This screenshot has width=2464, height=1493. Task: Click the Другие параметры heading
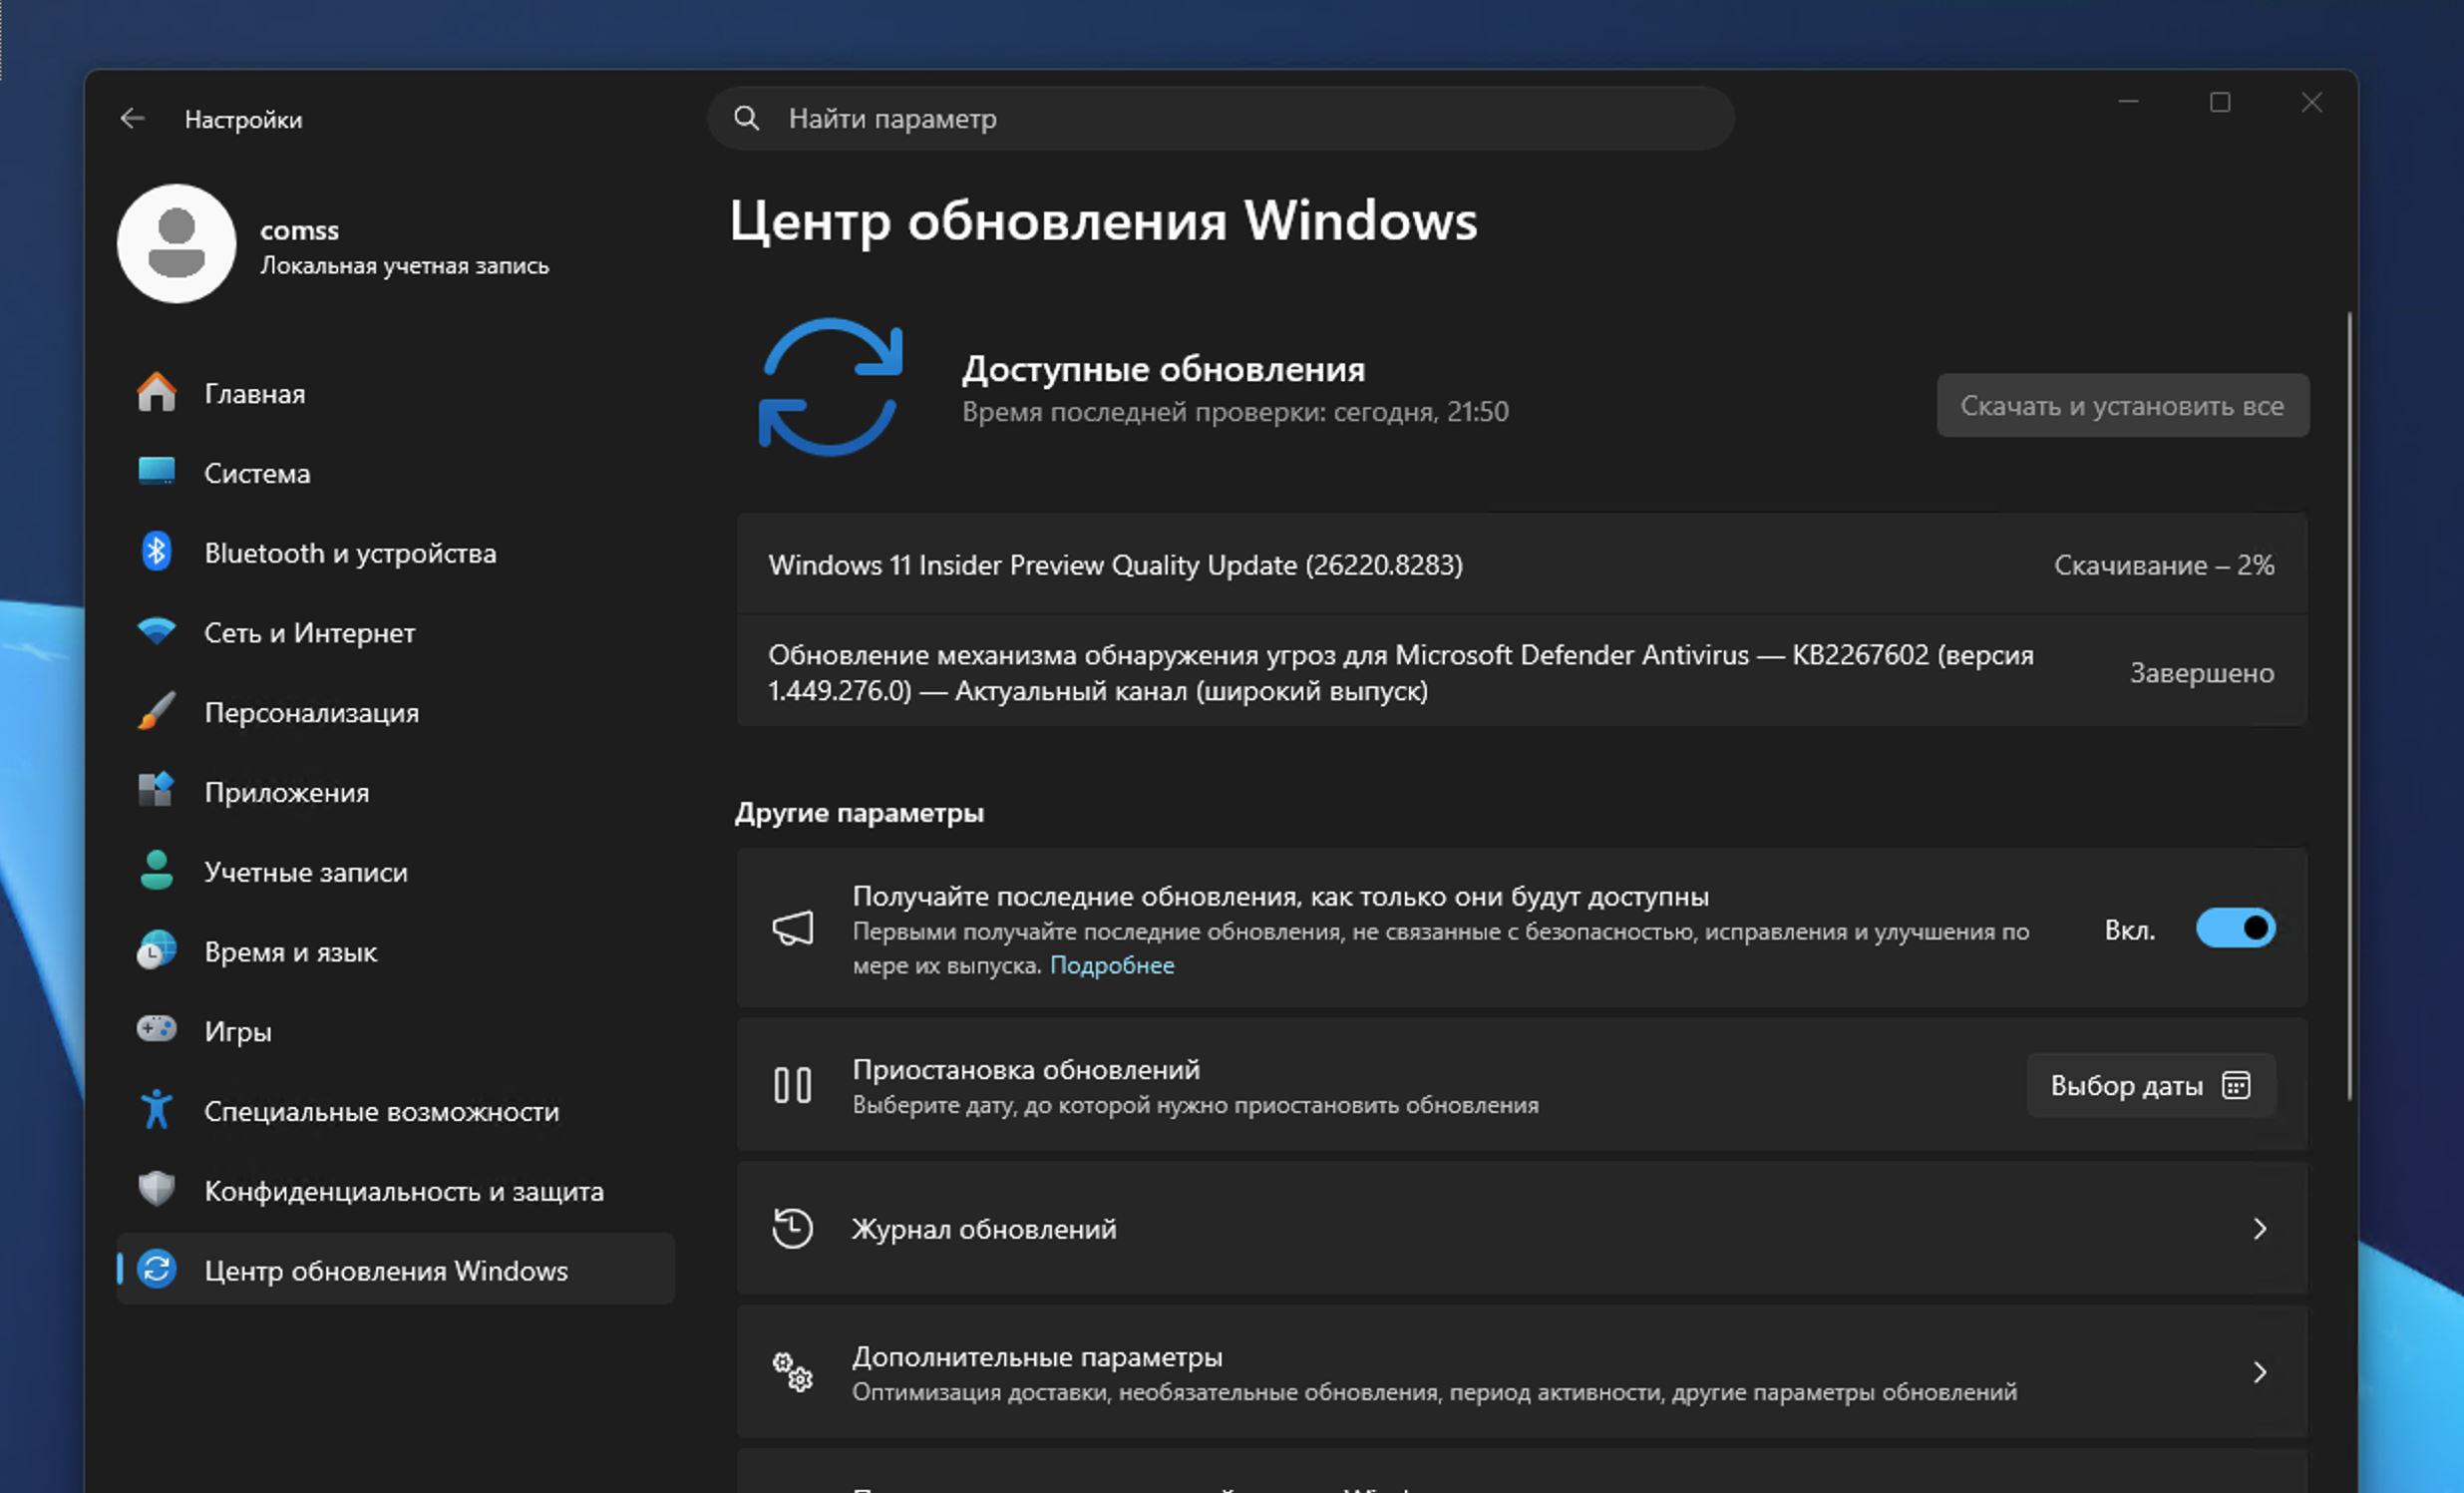tap(859, 812)
